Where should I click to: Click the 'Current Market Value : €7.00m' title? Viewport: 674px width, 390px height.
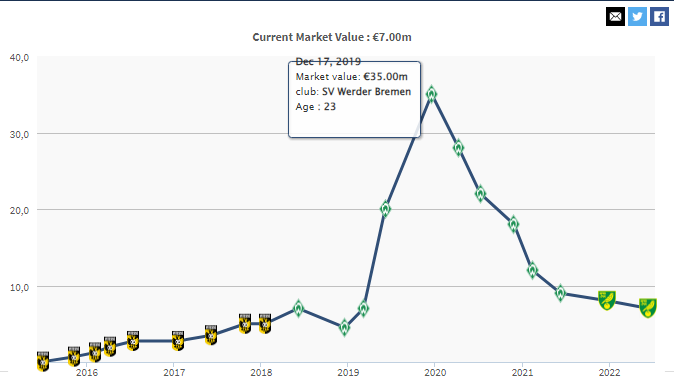[x=332, y=37]
